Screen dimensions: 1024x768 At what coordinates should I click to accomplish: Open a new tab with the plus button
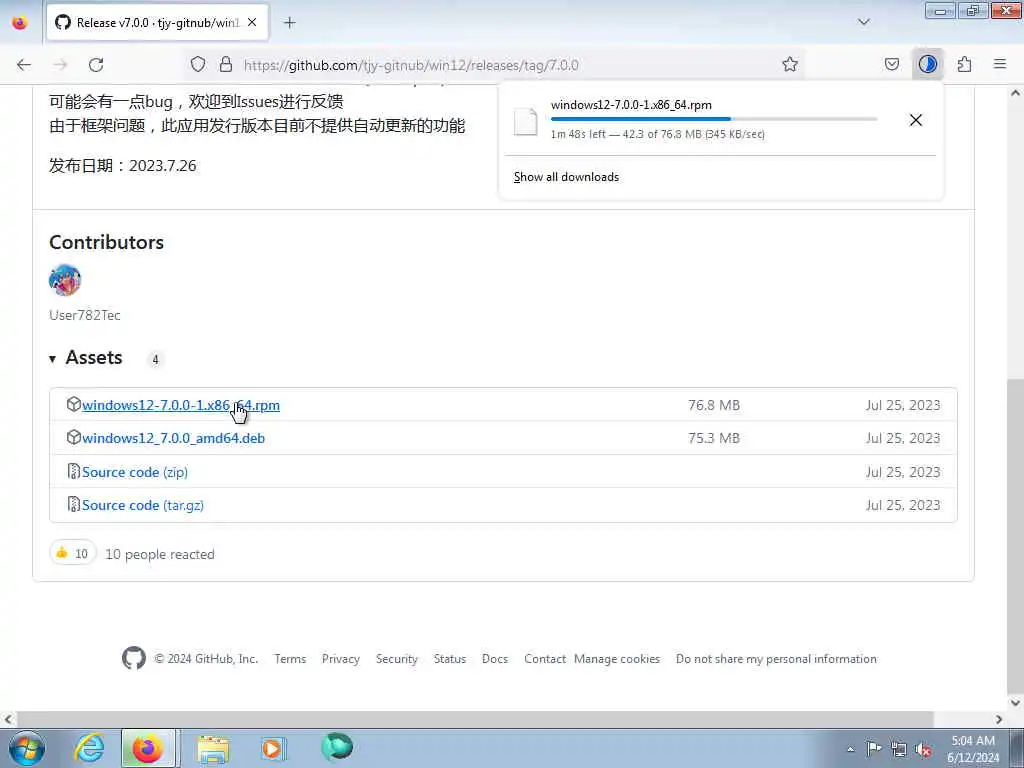pyautogui.click(x=290, y=23)
